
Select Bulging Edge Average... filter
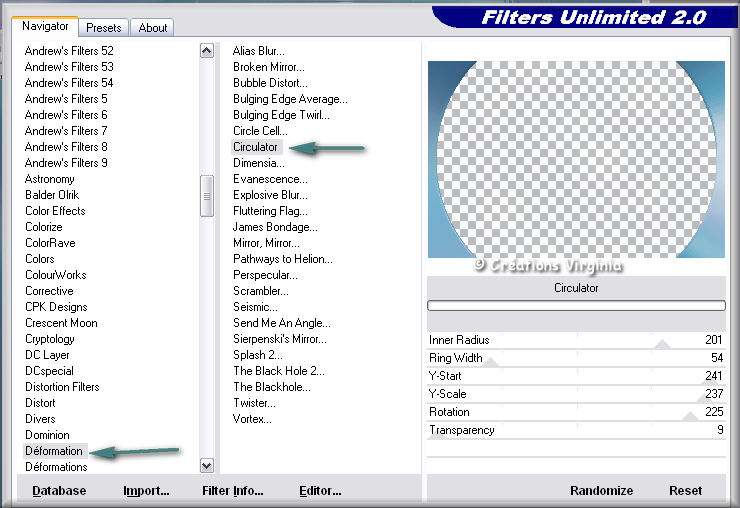pos(290,99)
